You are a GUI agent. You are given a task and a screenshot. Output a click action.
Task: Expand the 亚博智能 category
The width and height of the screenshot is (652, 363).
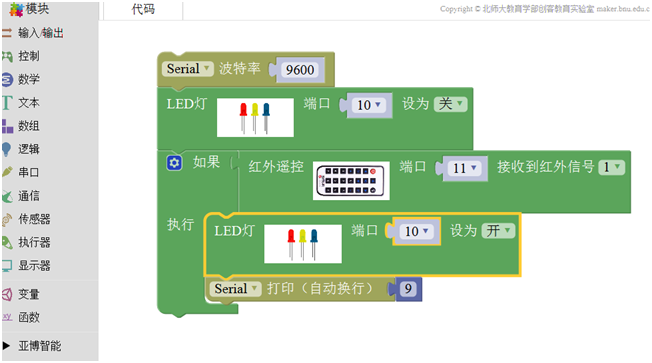tap(32, 346)
